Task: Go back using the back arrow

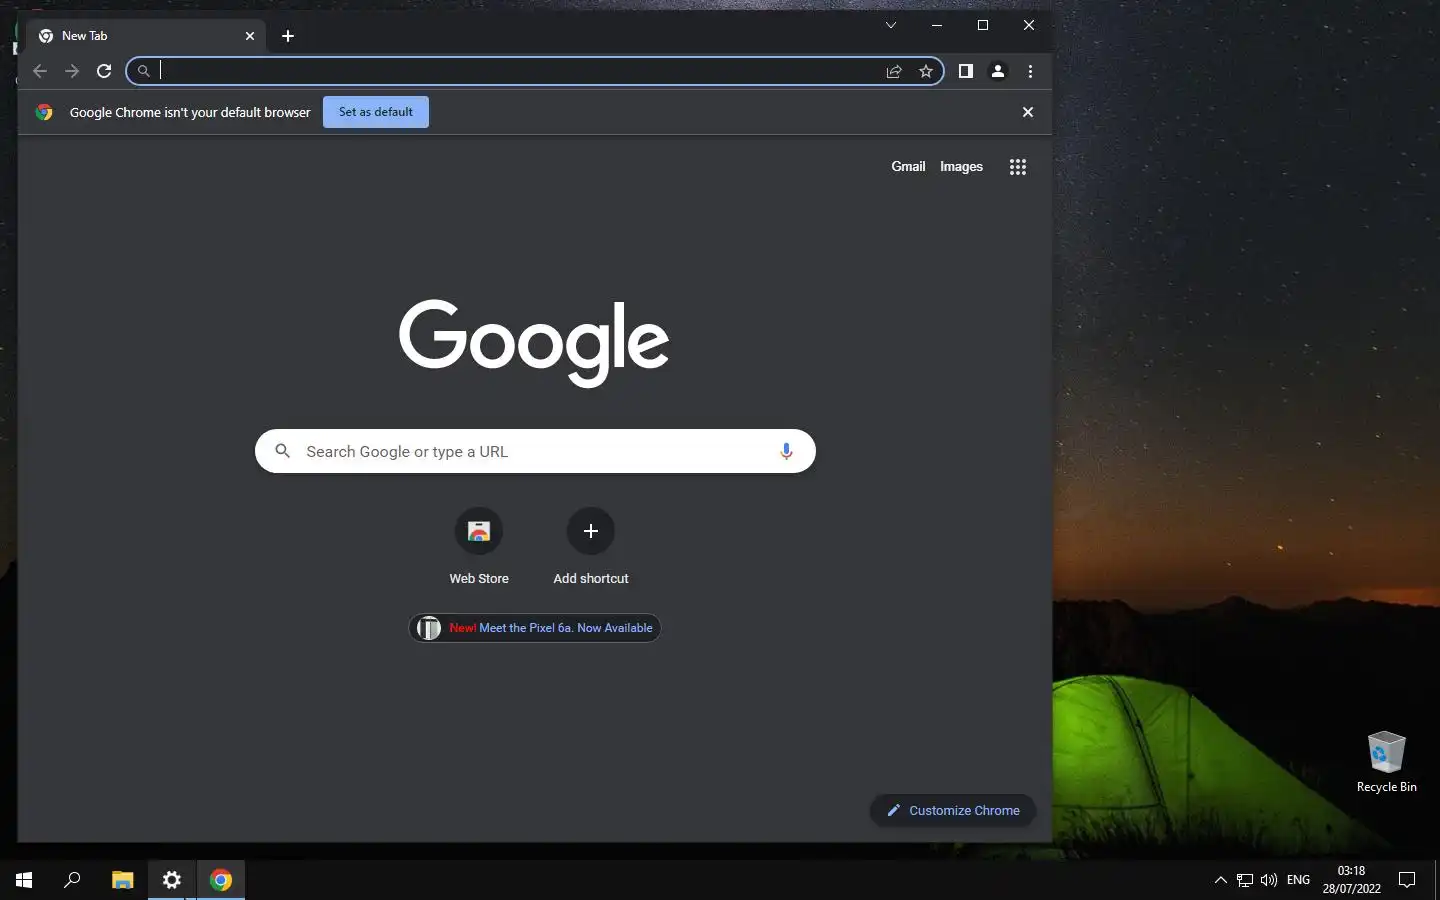Action: tap(40, 71)
